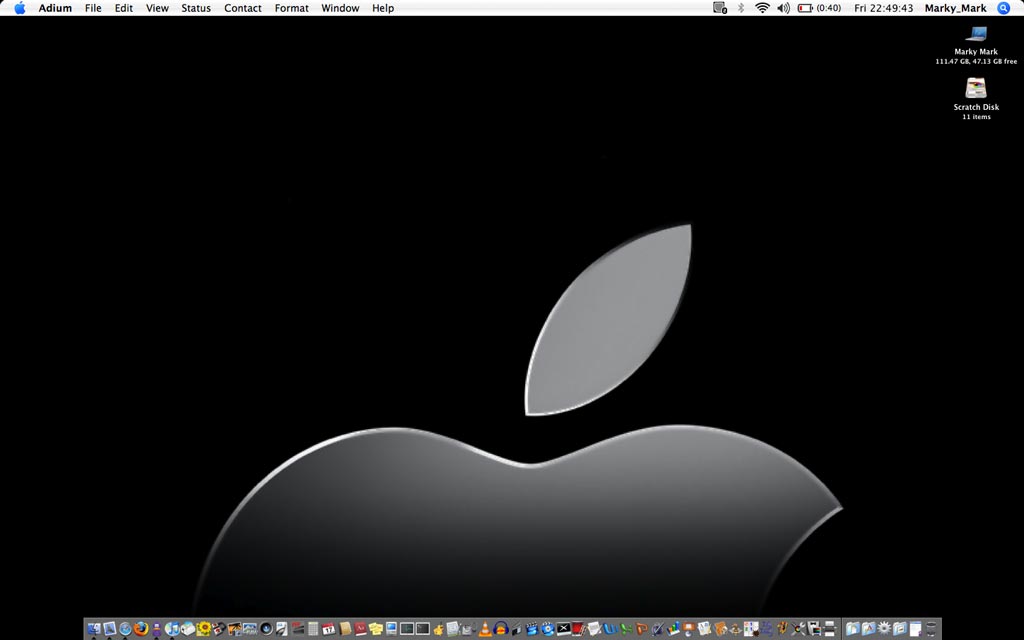Open the View menu
This screenshot has height=640, width=1024.
(157, 8)
